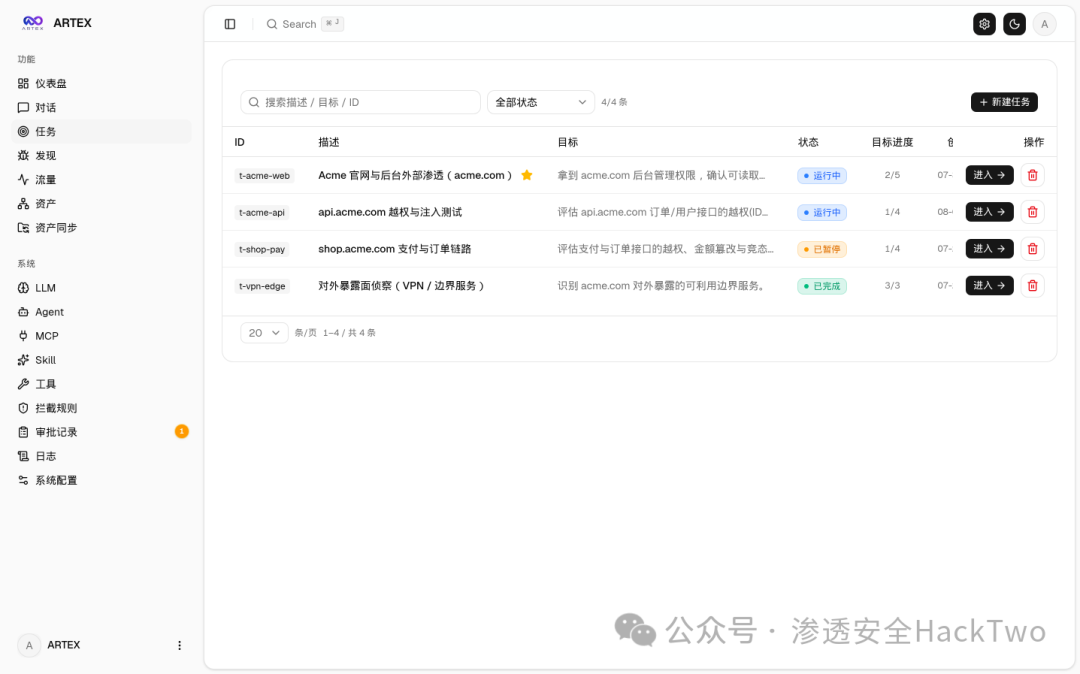Viewport: 1080px width, 674px height.
Task: Open Skill in sidebar
Action: 101,360
